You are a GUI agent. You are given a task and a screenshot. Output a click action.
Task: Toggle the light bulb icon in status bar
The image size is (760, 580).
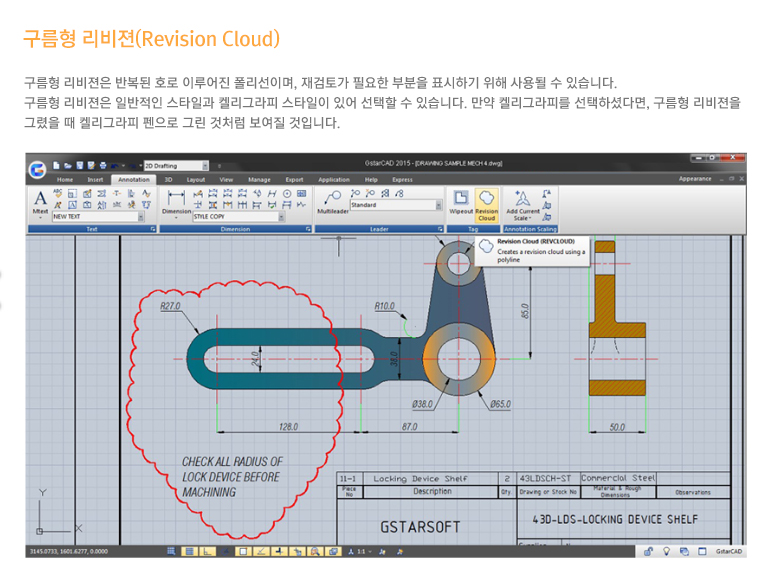tap(666, 551)
